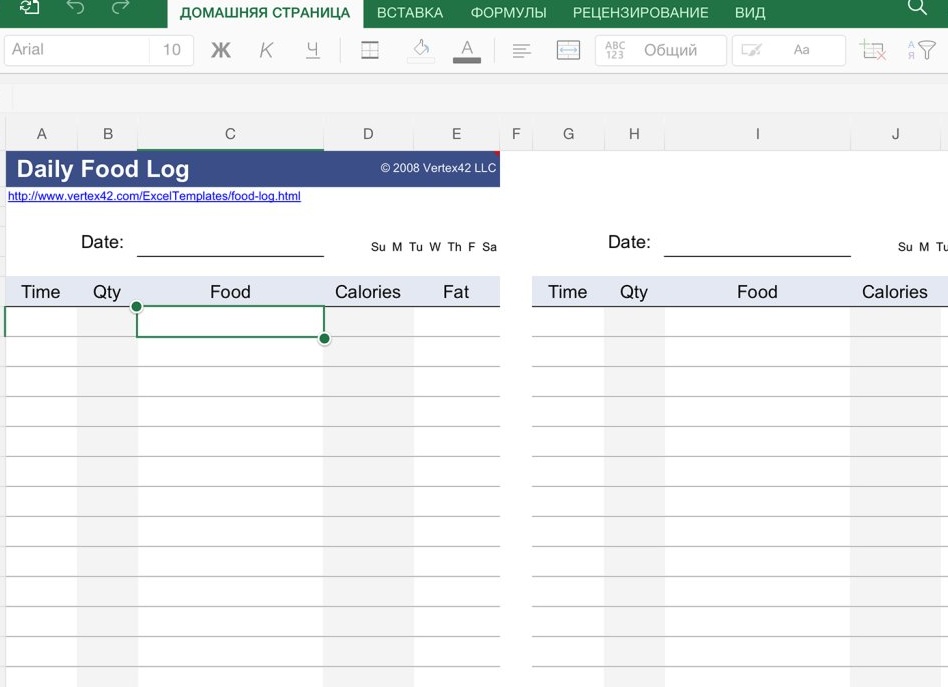Click the Undo arrow icon
Viewport: 948px width, 687px height.
coord(74,11)
